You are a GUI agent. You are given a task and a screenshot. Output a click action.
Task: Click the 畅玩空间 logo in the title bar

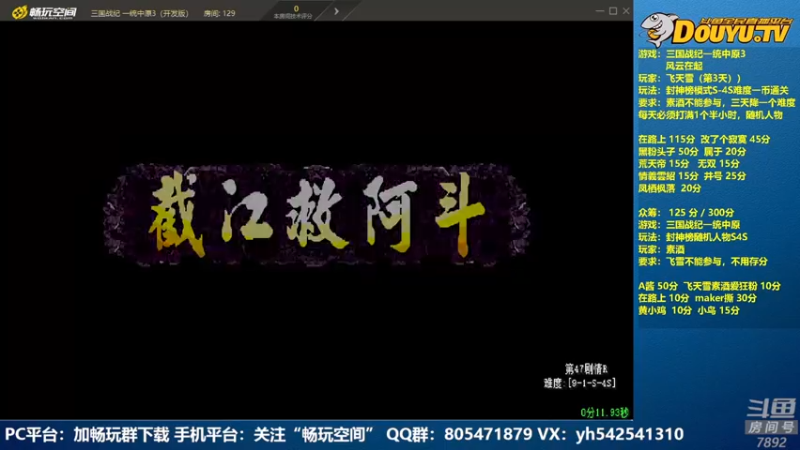[44, 12]
